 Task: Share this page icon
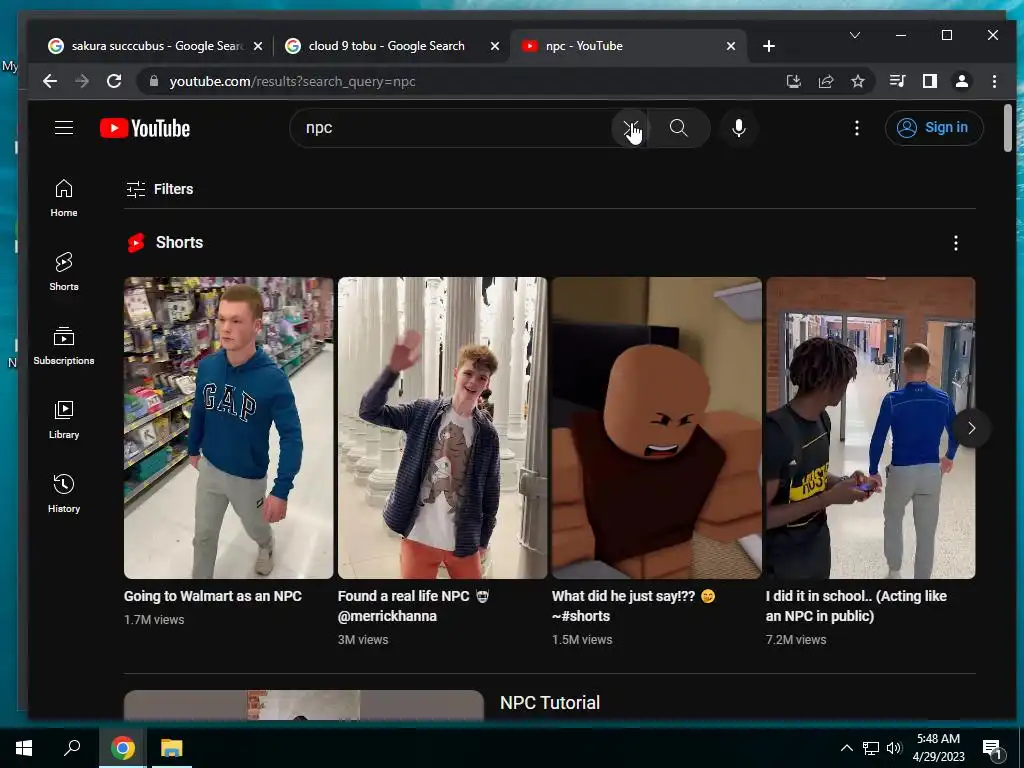point(825,82)
